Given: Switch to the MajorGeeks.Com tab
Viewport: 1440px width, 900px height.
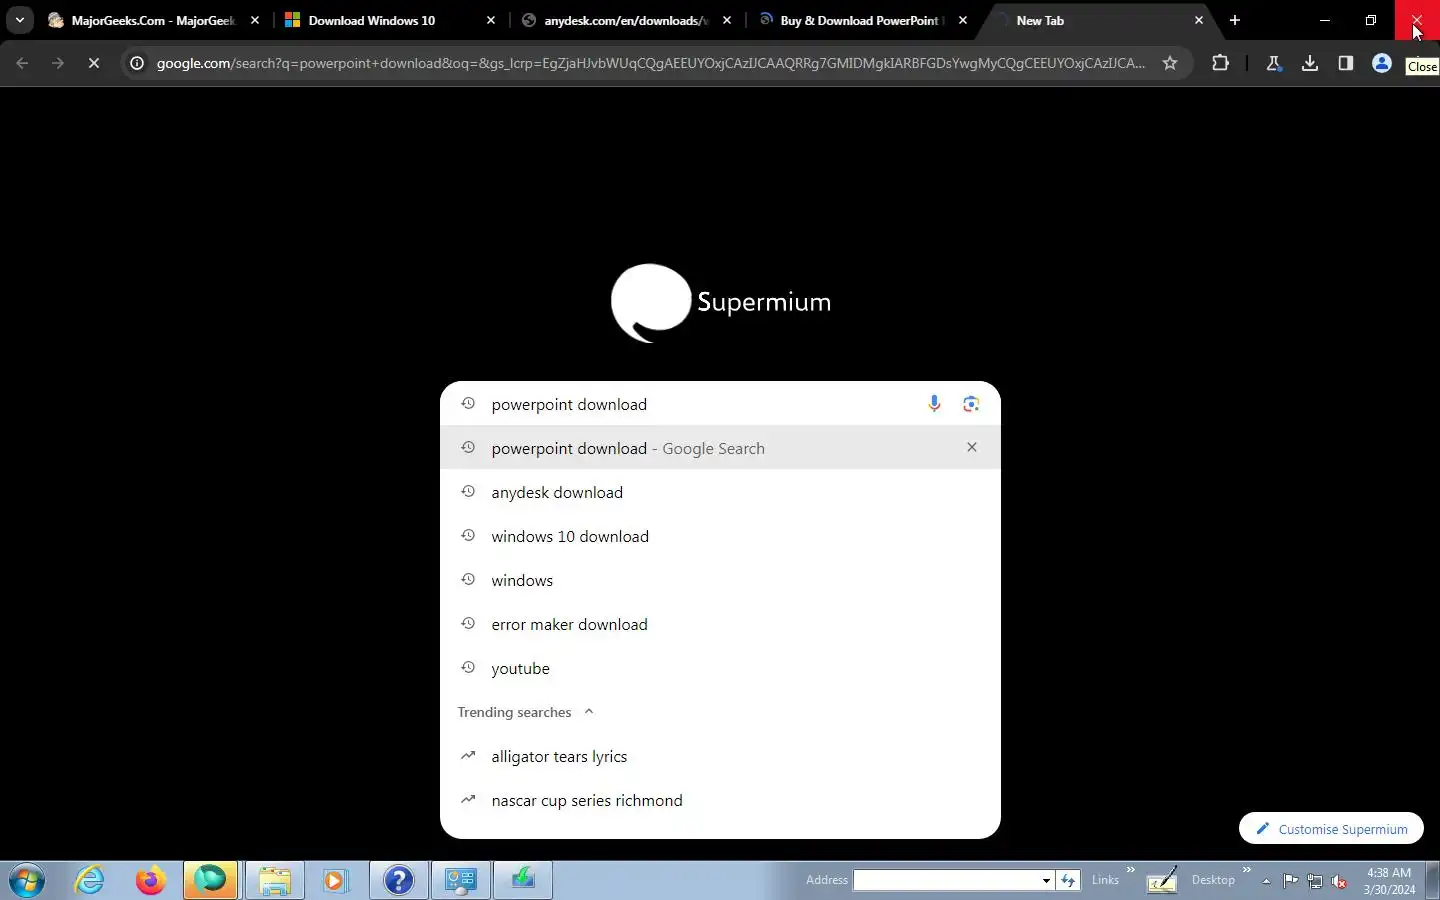Looking at the screenshot, I should [153, 20].
